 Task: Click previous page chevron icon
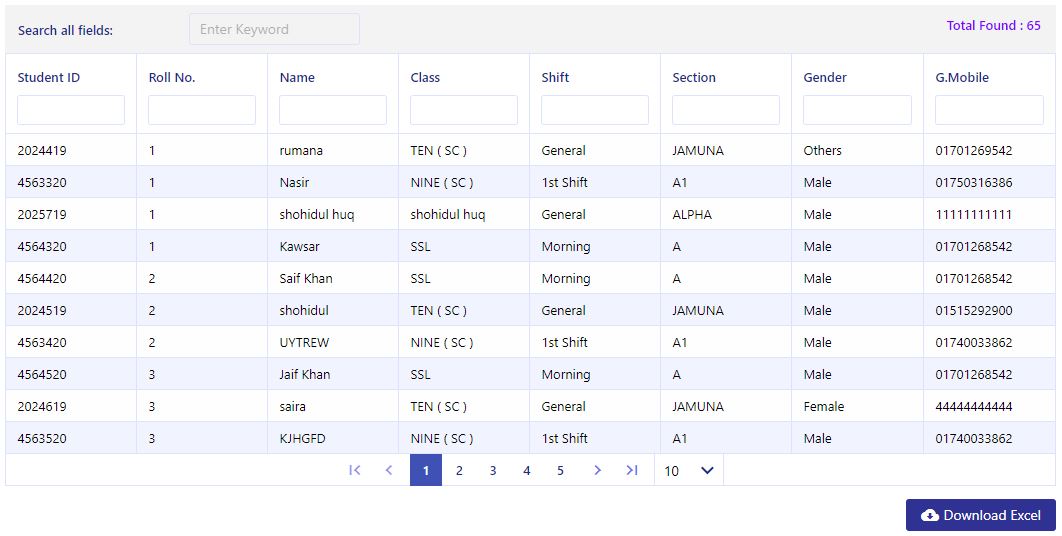(x=389, y=470)
